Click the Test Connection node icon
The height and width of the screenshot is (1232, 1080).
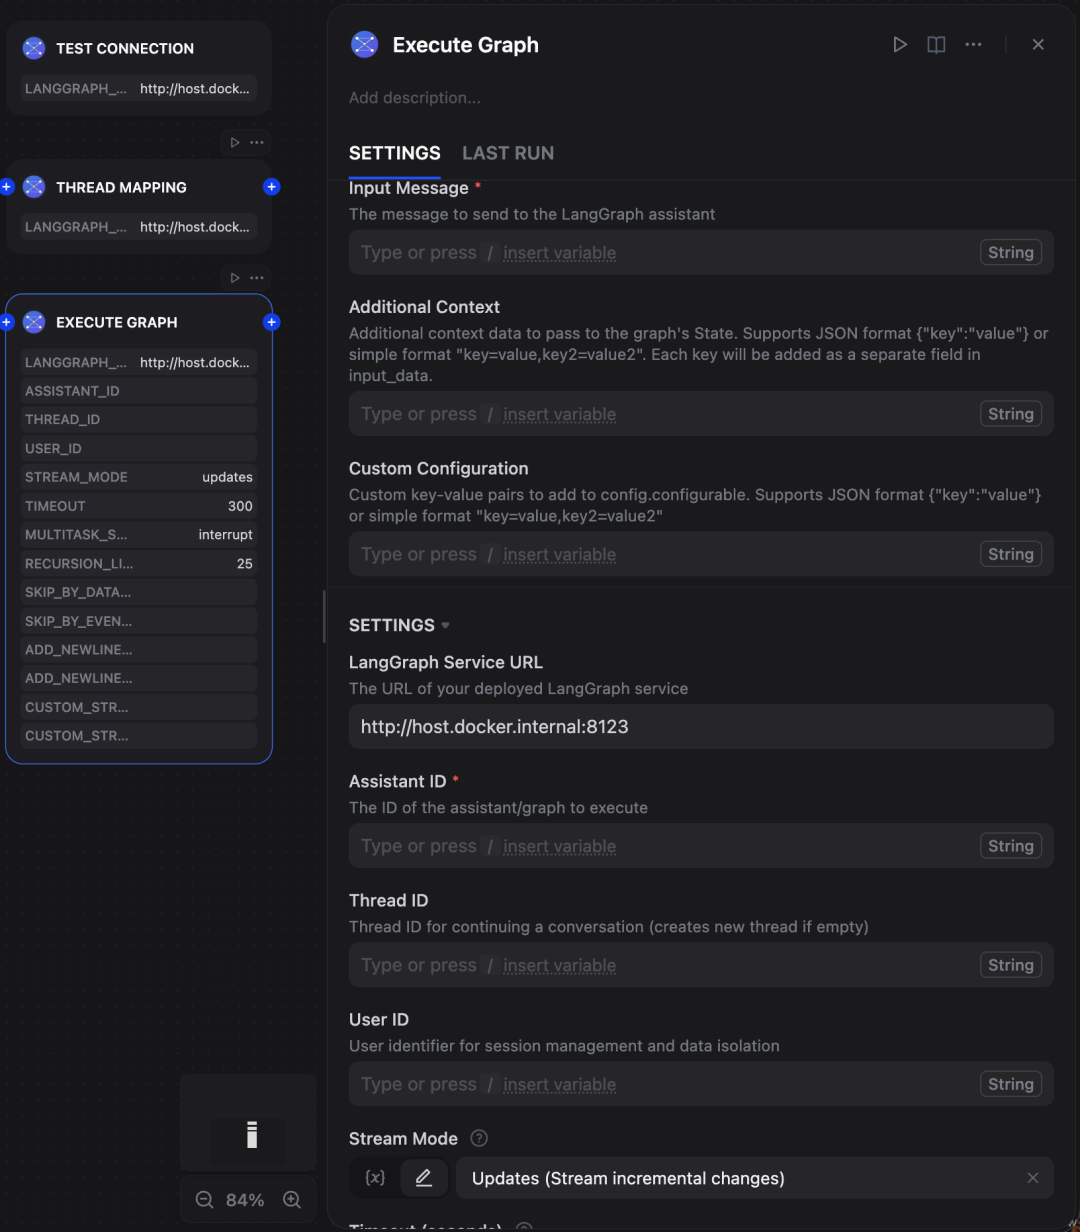(x=34, y=48)
